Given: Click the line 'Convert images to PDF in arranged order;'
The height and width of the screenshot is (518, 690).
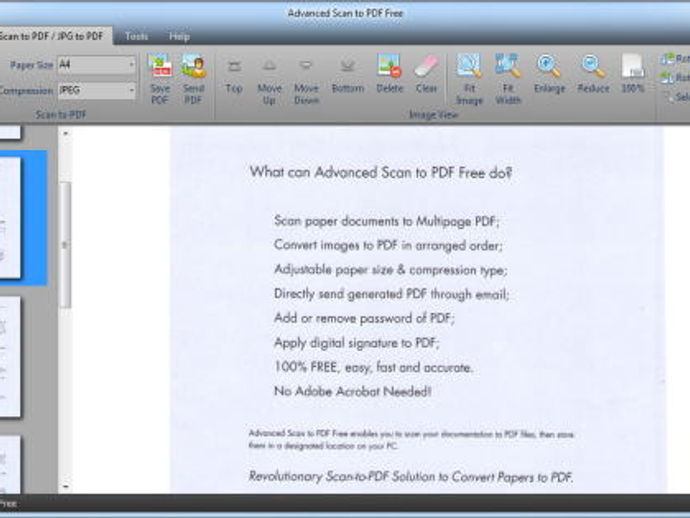Looking at the screenshot, I should click(388, 245).
